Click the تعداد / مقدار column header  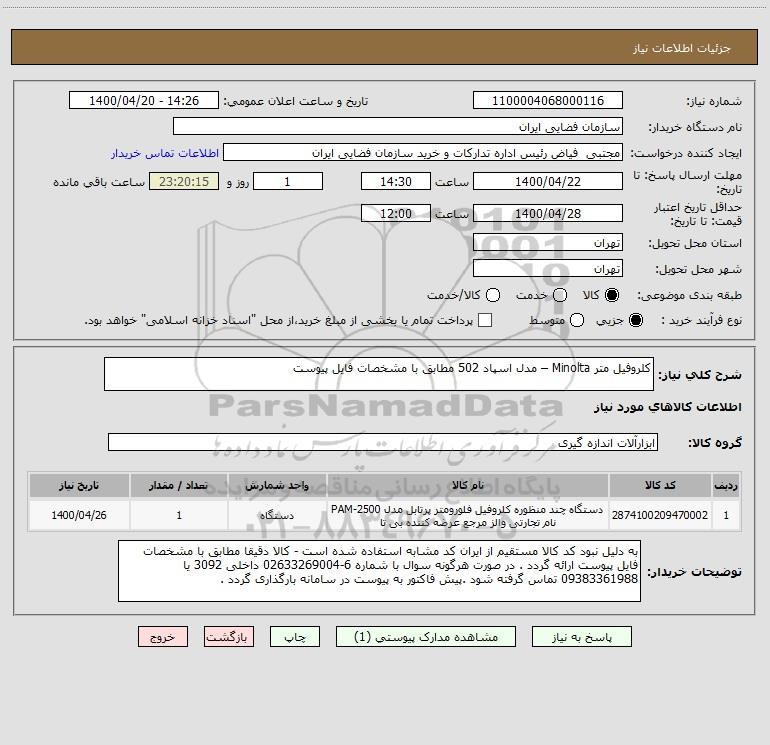click(179, 485)
